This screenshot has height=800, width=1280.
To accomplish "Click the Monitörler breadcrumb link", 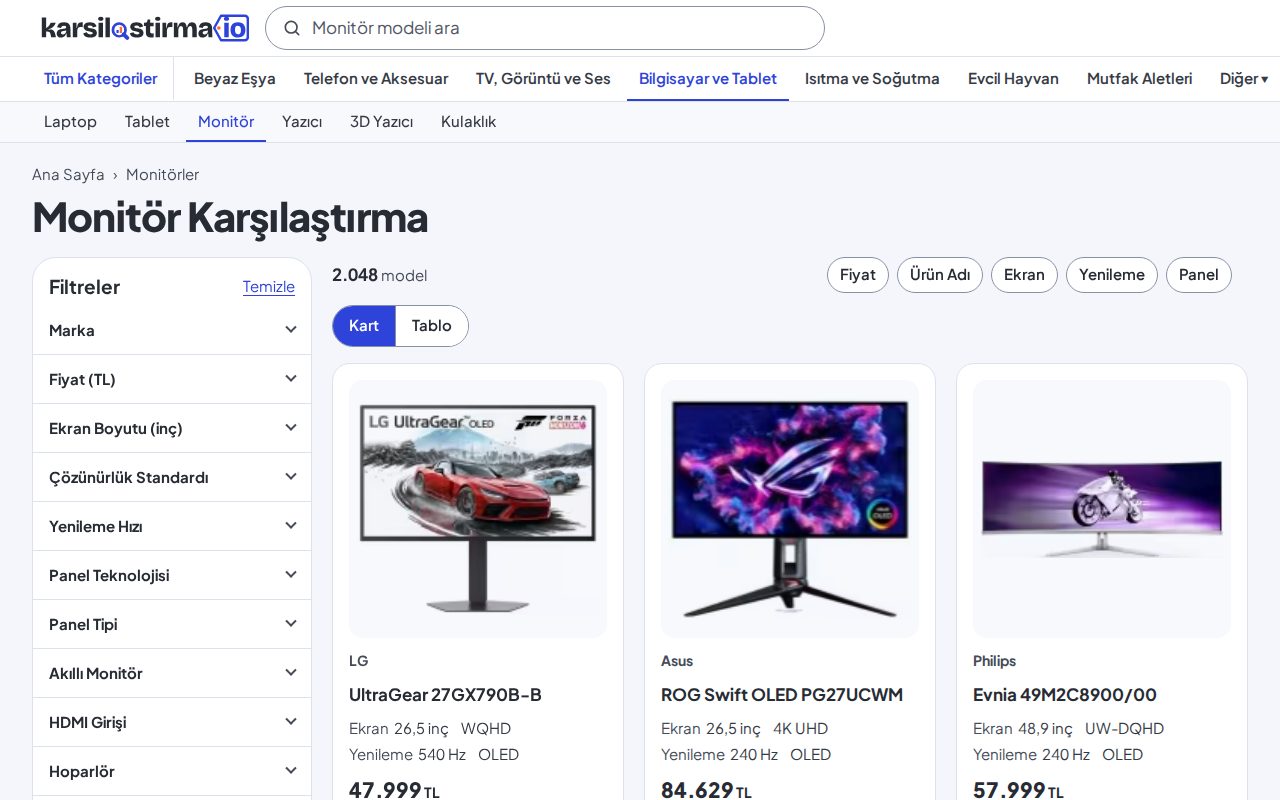I will click(162, 175).
